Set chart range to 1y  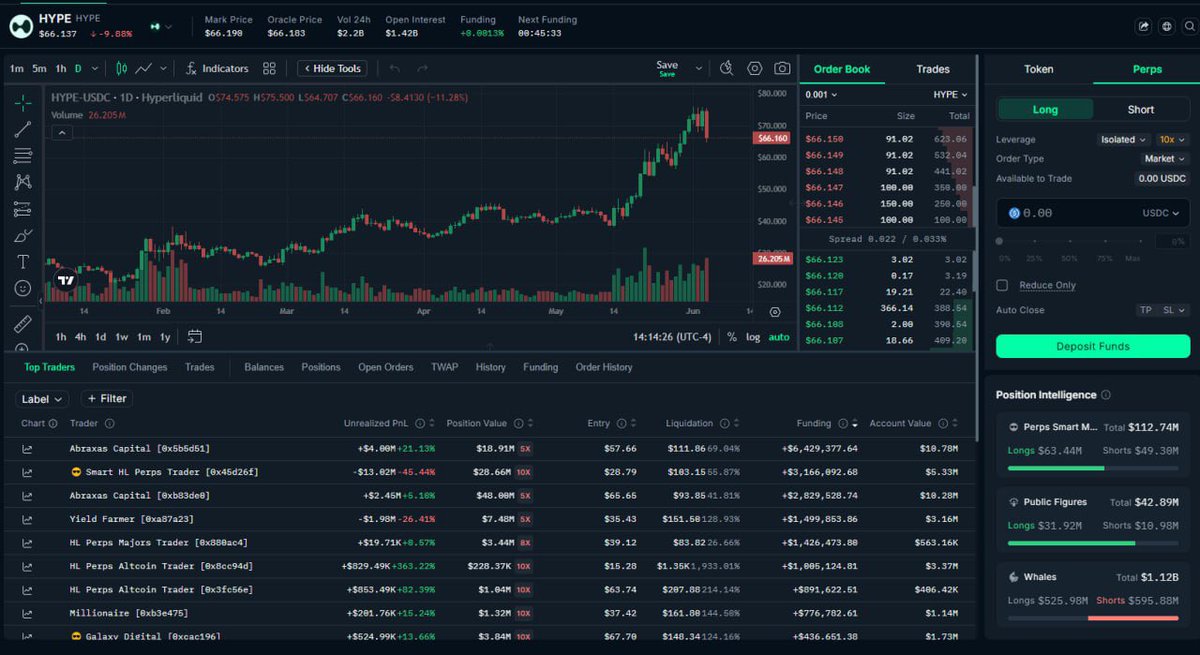pos(165,337)
